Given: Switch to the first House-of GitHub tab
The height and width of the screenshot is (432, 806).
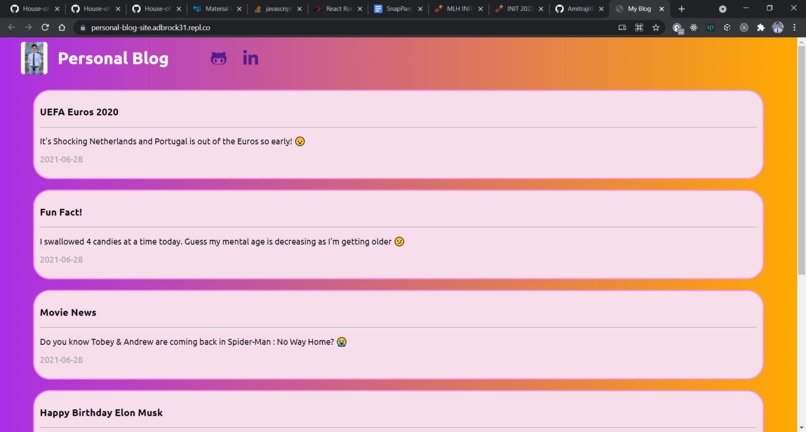Looking at the screenshot, I should (34, 9).
